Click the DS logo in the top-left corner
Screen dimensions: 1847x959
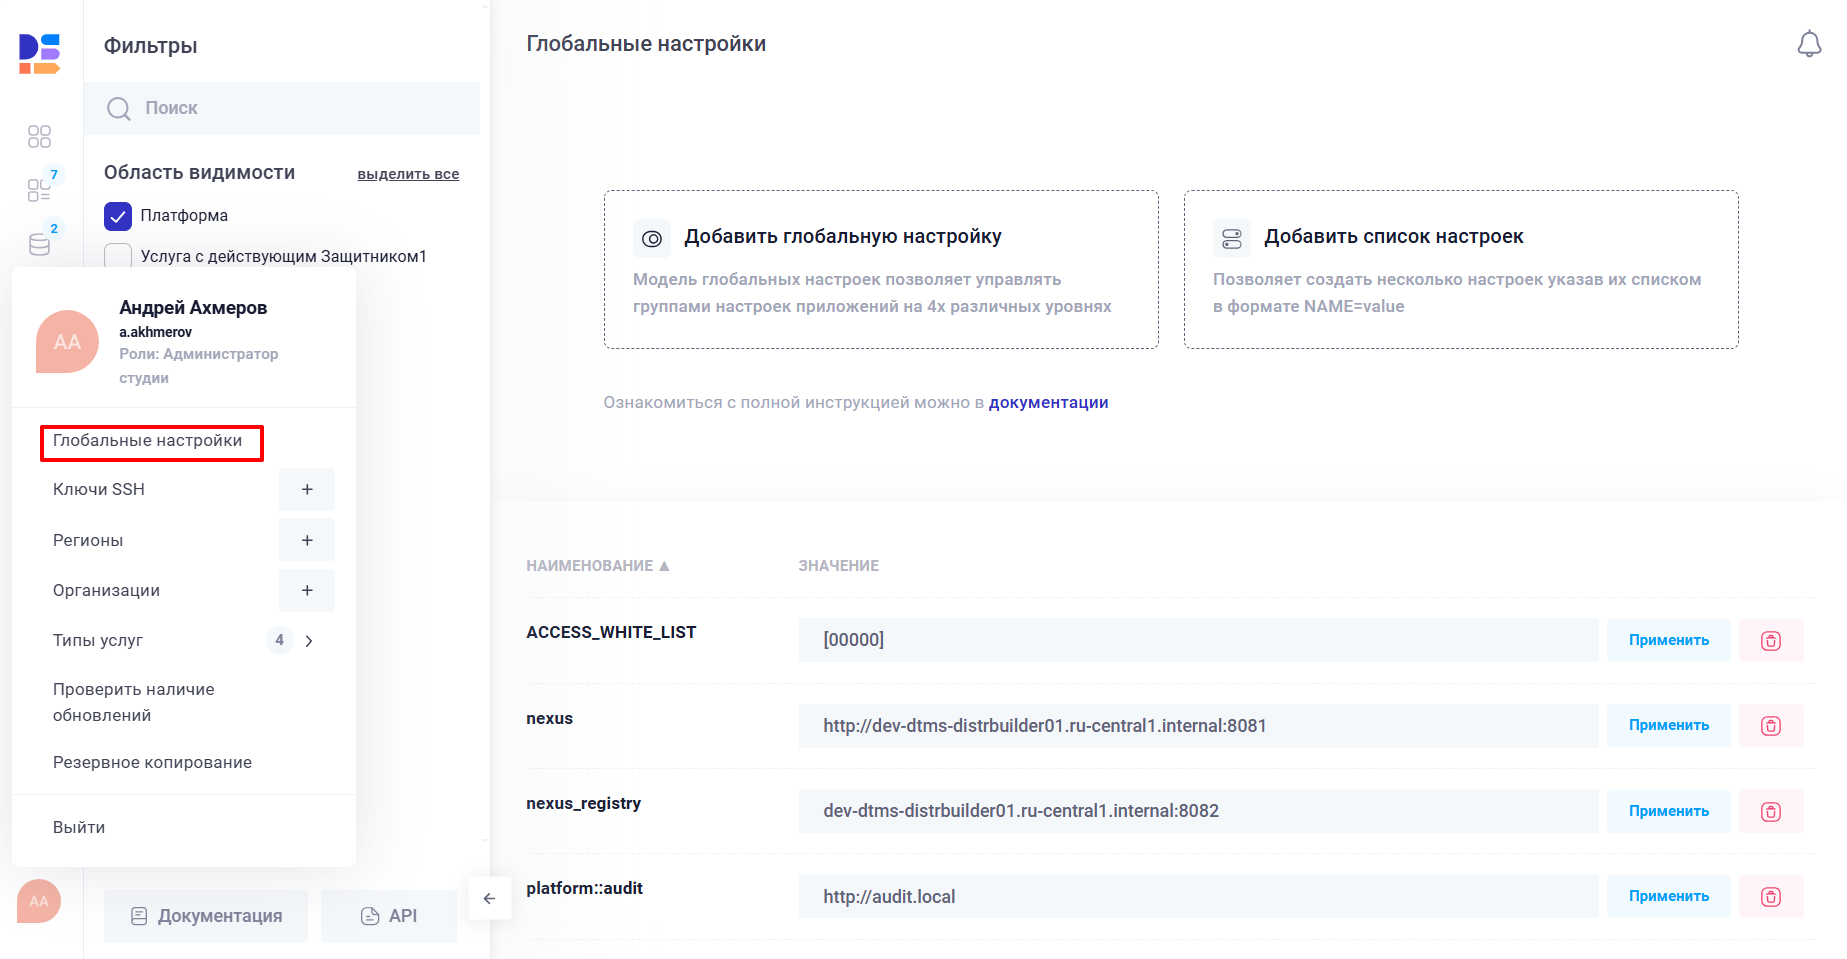pos(40,54)
